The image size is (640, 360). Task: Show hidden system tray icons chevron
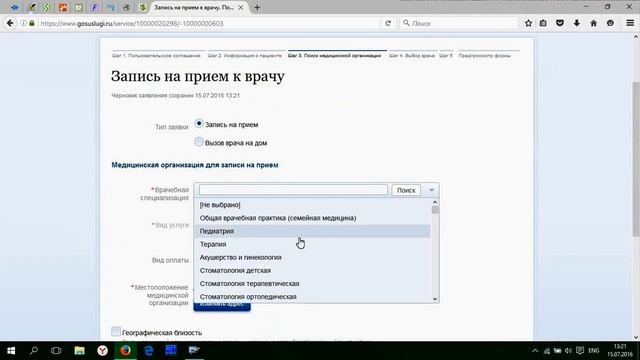pos(535,351)
